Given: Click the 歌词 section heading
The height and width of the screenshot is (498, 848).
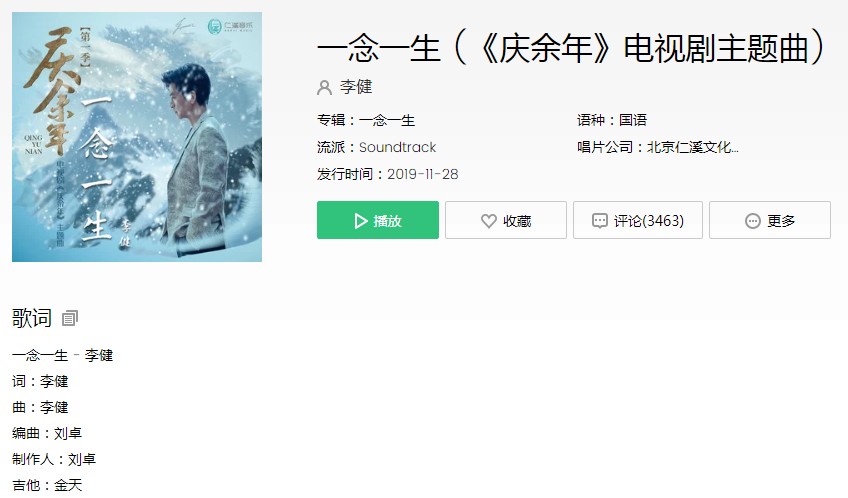Looking at the screenshot, I should tap(32, 318).
